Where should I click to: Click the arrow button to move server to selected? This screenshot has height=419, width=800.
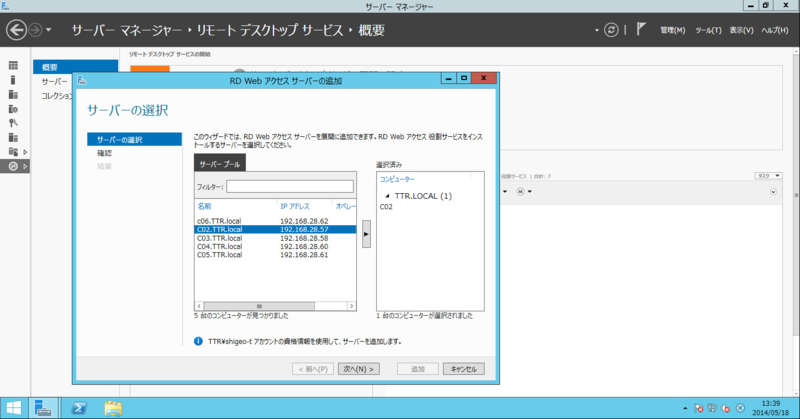pos(366,234)
